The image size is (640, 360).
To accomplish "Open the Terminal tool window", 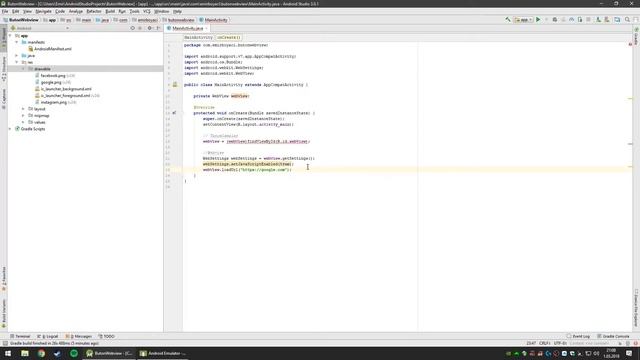I will (20, 336).
